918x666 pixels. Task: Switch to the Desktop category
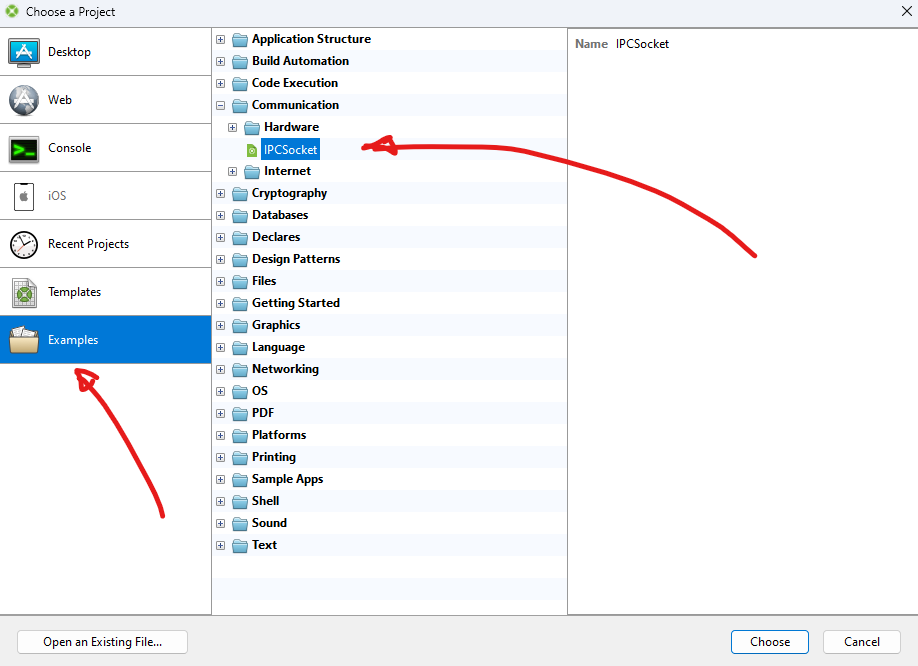point(105,52)
